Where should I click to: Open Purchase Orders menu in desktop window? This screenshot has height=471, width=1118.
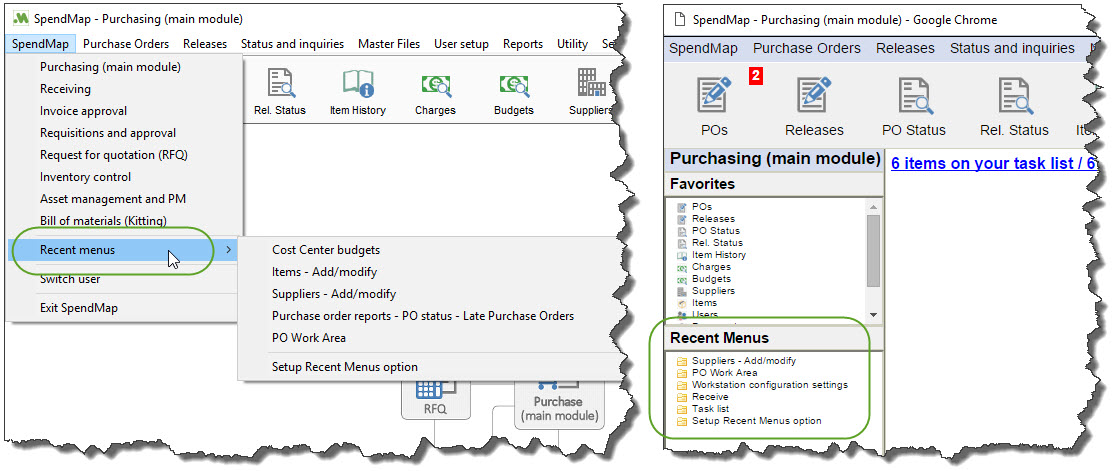click(126, 44)
